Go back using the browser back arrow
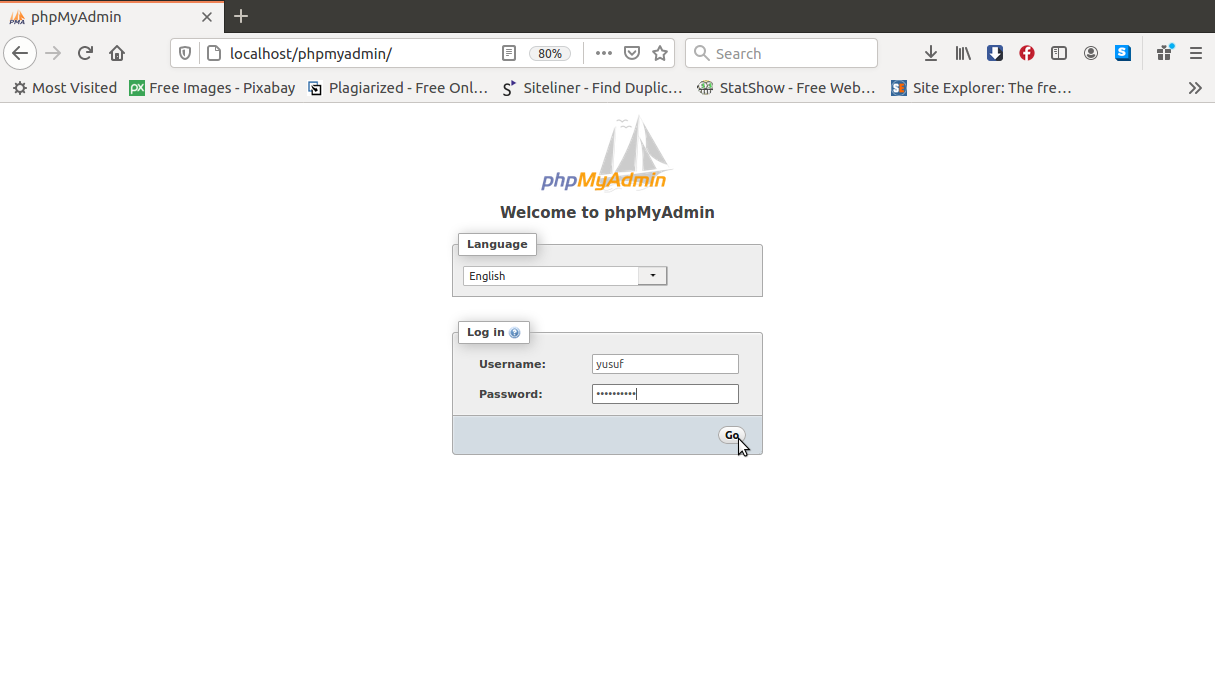Viewport: 1215px width, 696px height. (x=20, y=53)
